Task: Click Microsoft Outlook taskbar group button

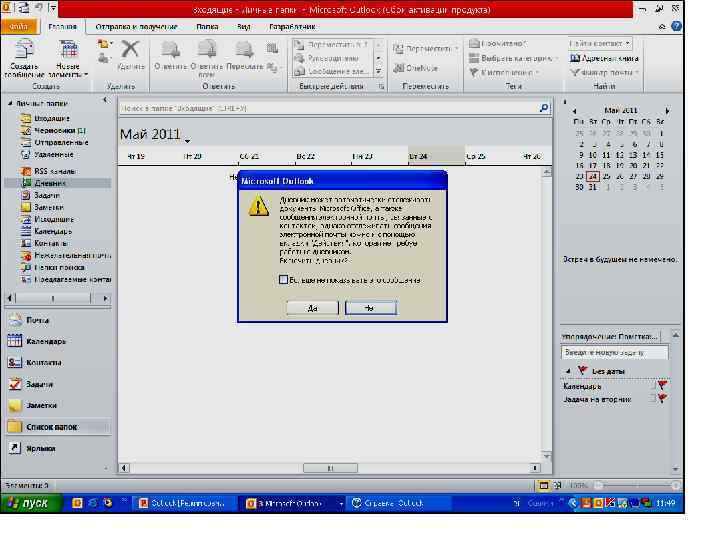Action: point(294,503)
